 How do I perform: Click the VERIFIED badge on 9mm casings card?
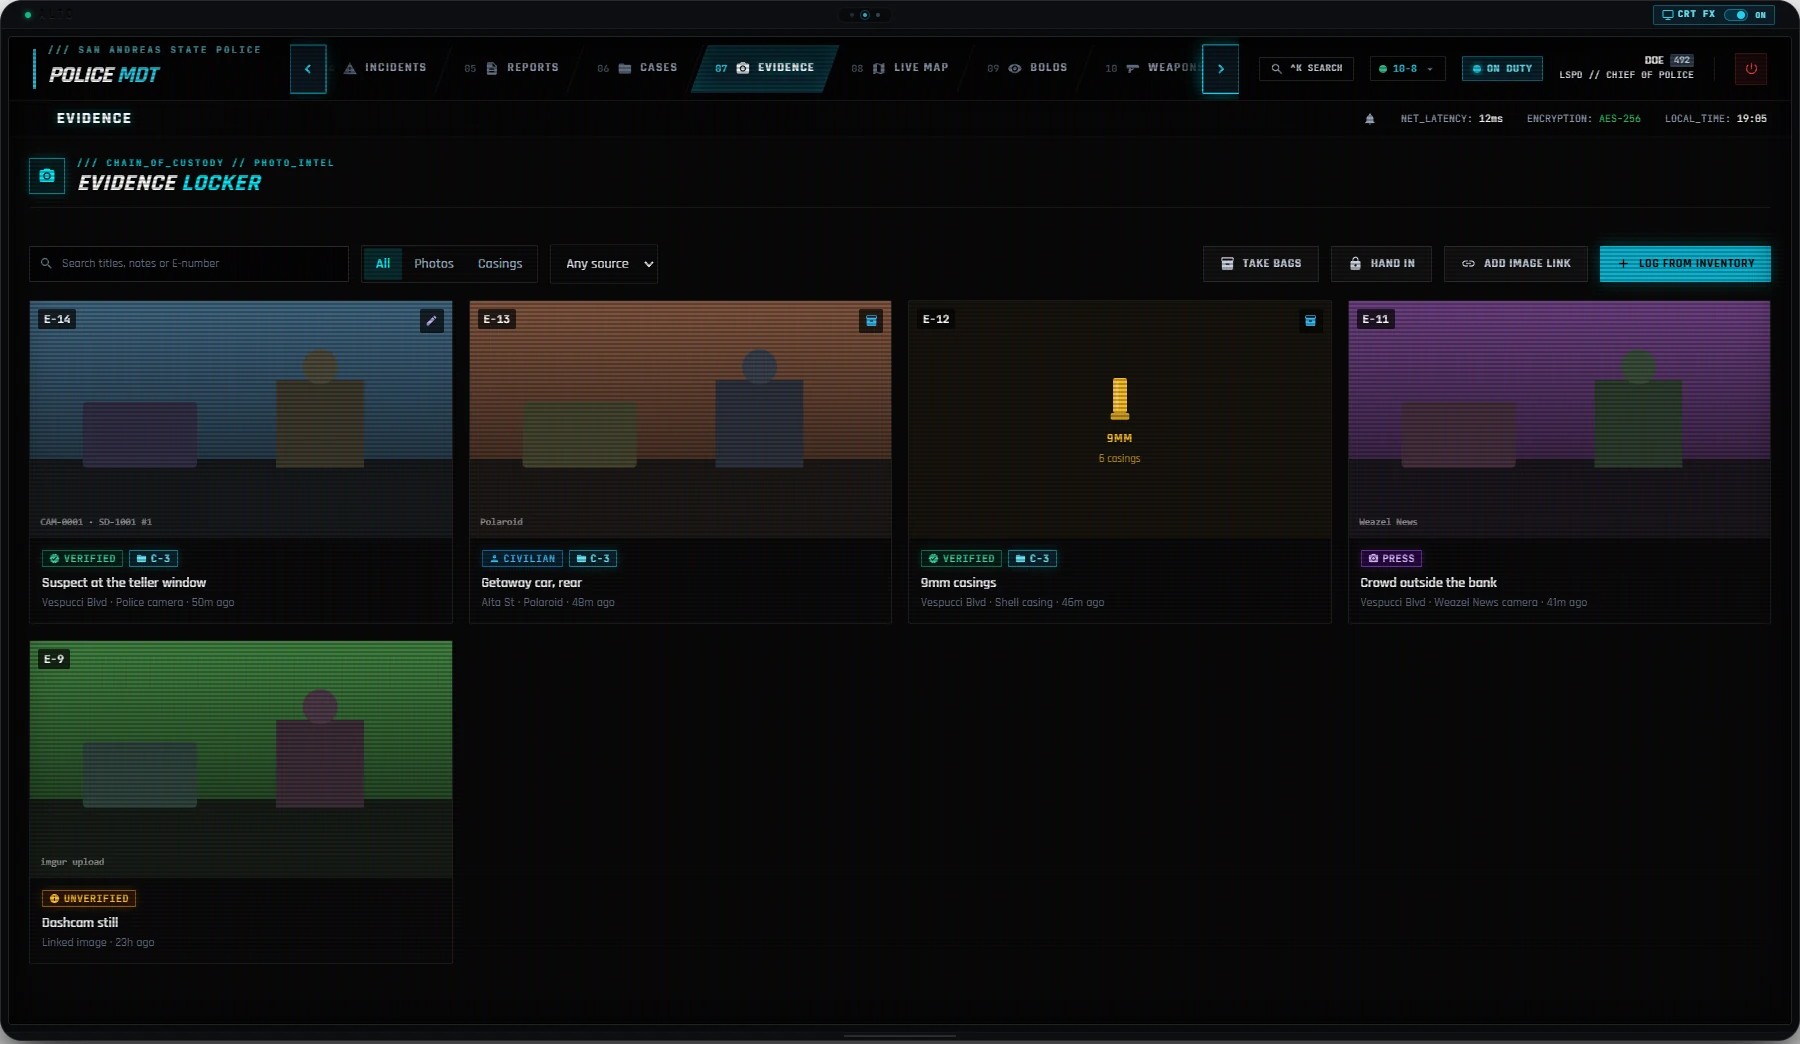[961, 559]
